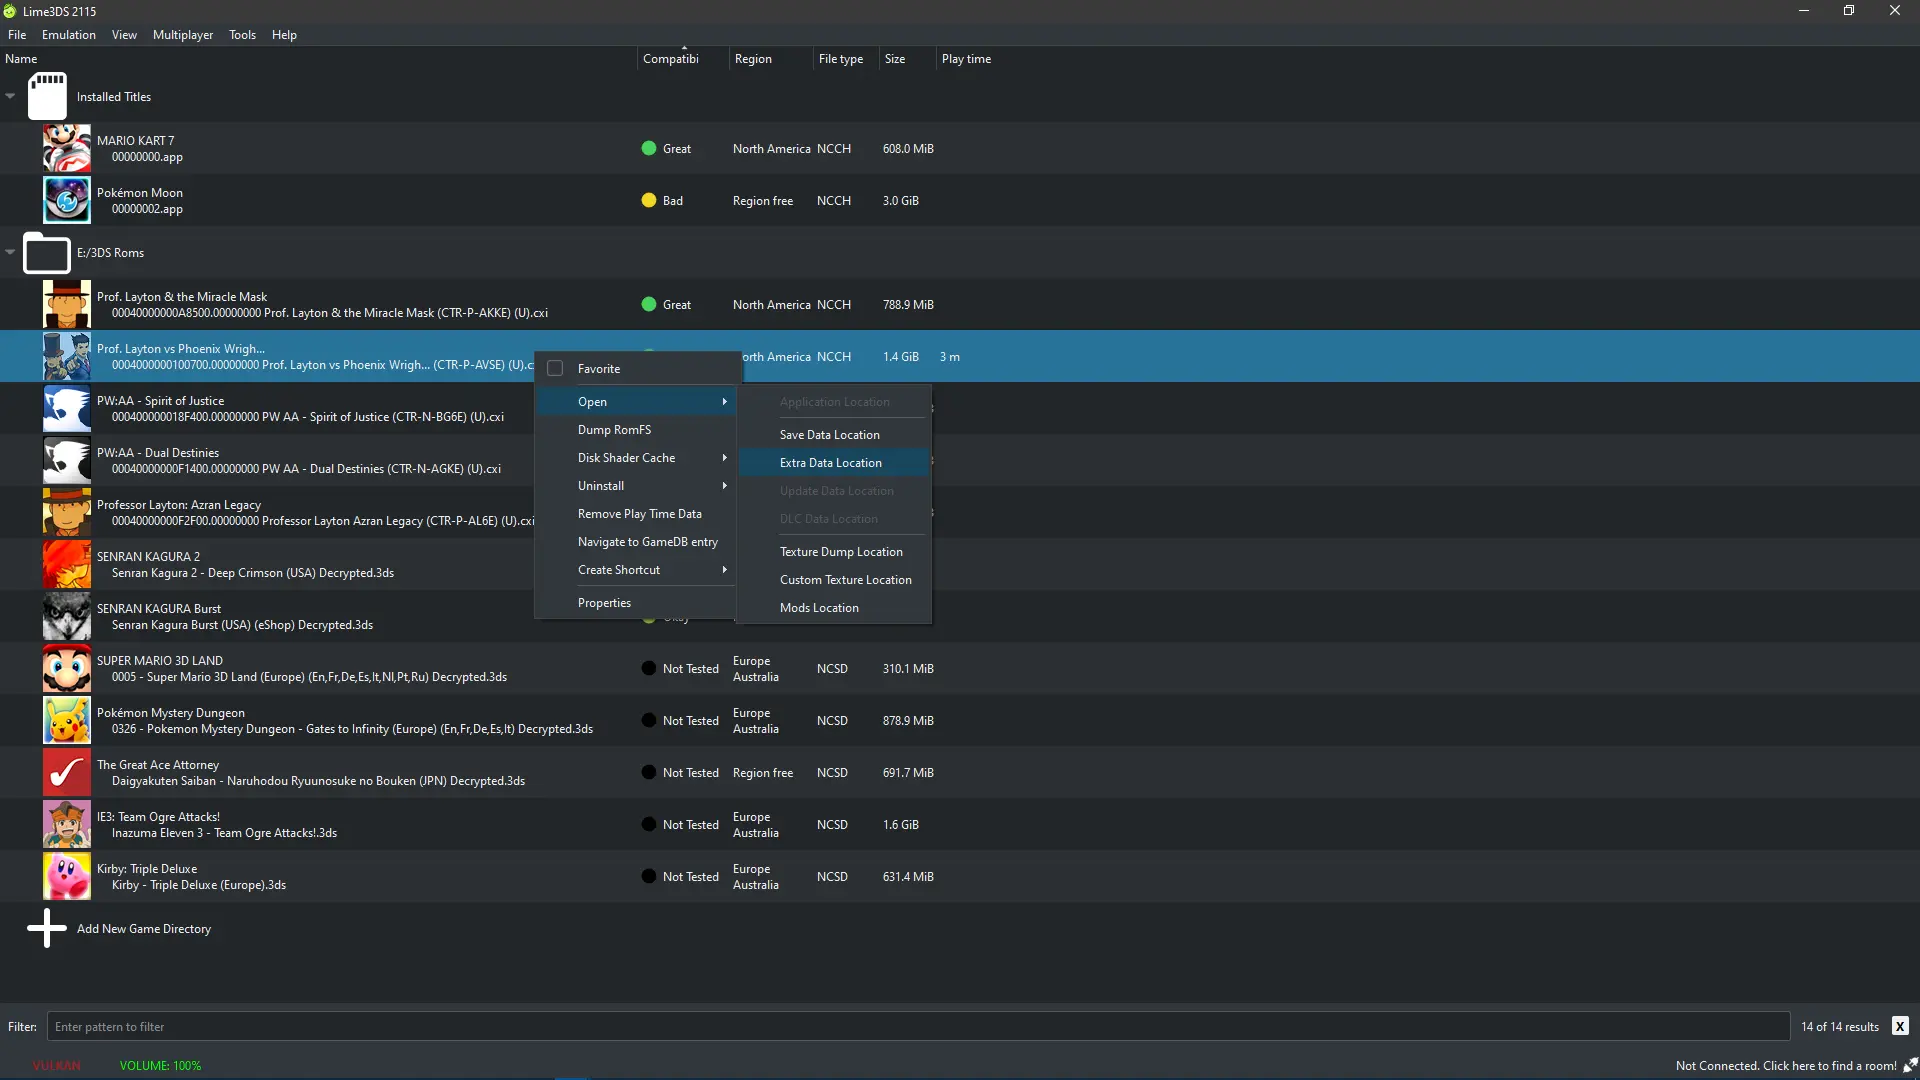Click Prof. Layton vs Phoenix Wright icon
The height and width of the screenshot is (1080, 1920).
67,356
